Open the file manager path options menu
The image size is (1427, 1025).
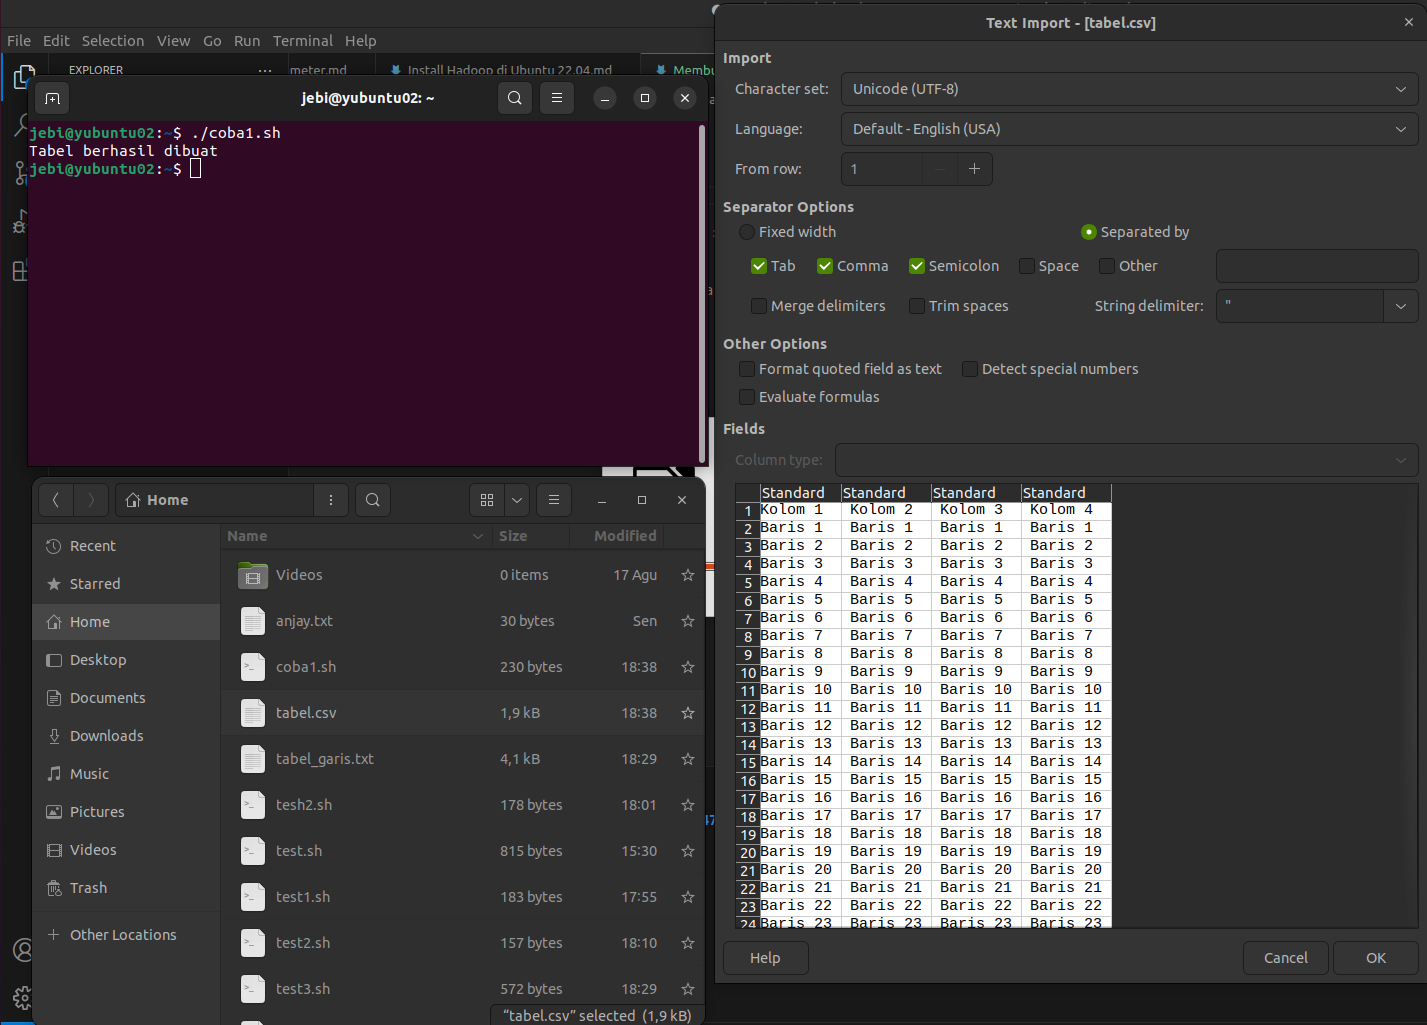click(x=331, y=500)
